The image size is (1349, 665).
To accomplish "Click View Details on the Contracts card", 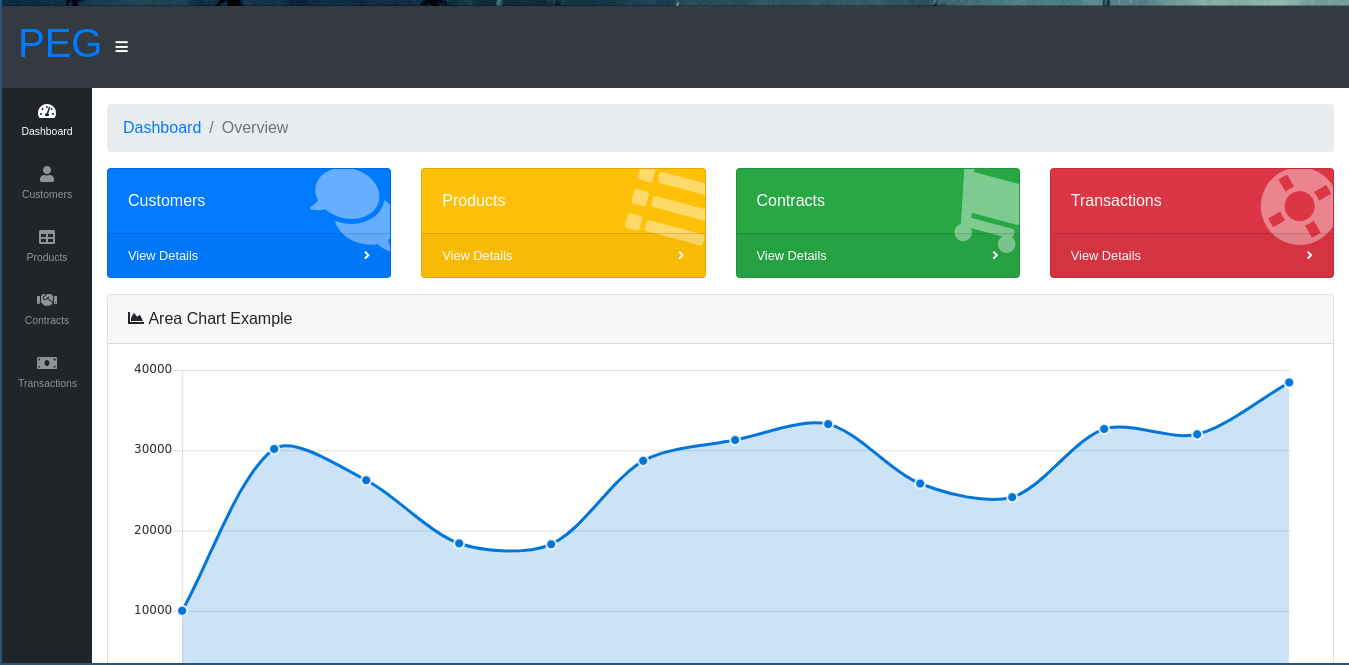I will [791, 255].
